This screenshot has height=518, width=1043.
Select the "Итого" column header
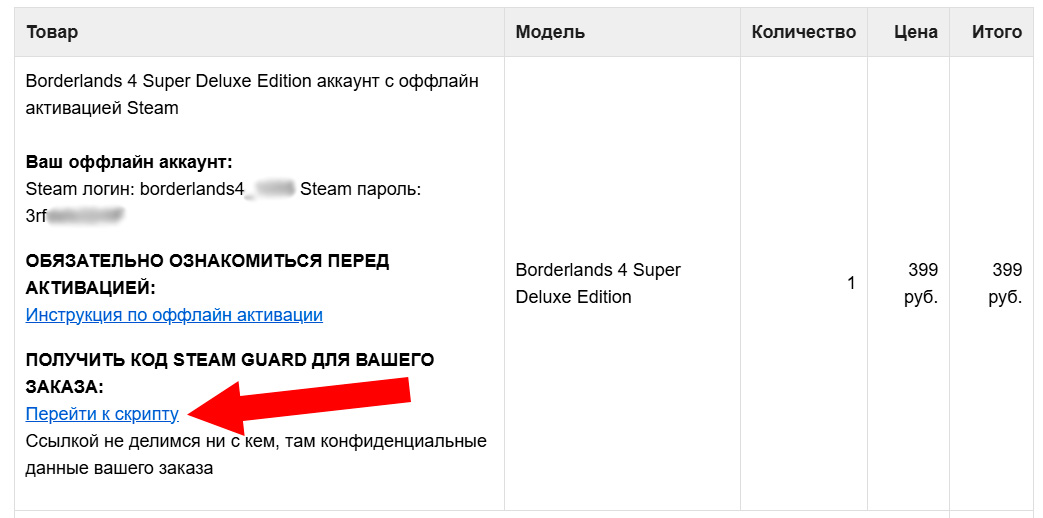pyautogui.click(x=996, y=32)
